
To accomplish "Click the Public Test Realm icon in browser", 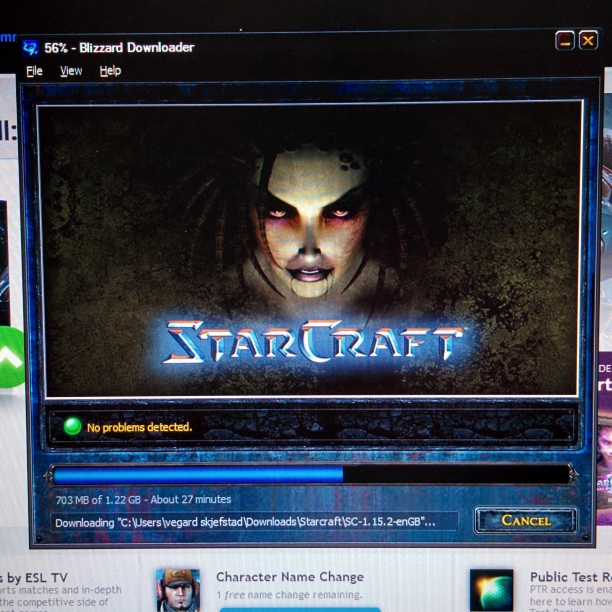I will click(491, 590).
